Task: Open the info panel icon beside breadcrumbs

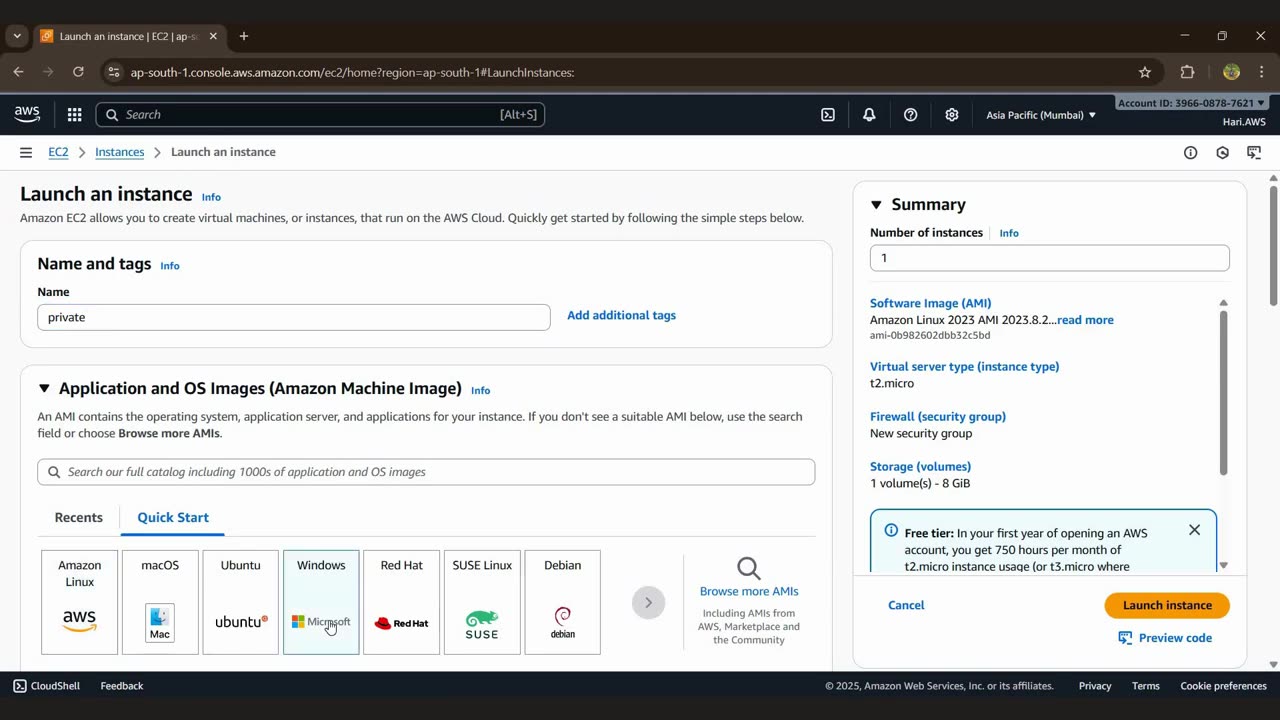Action: 1190,153
